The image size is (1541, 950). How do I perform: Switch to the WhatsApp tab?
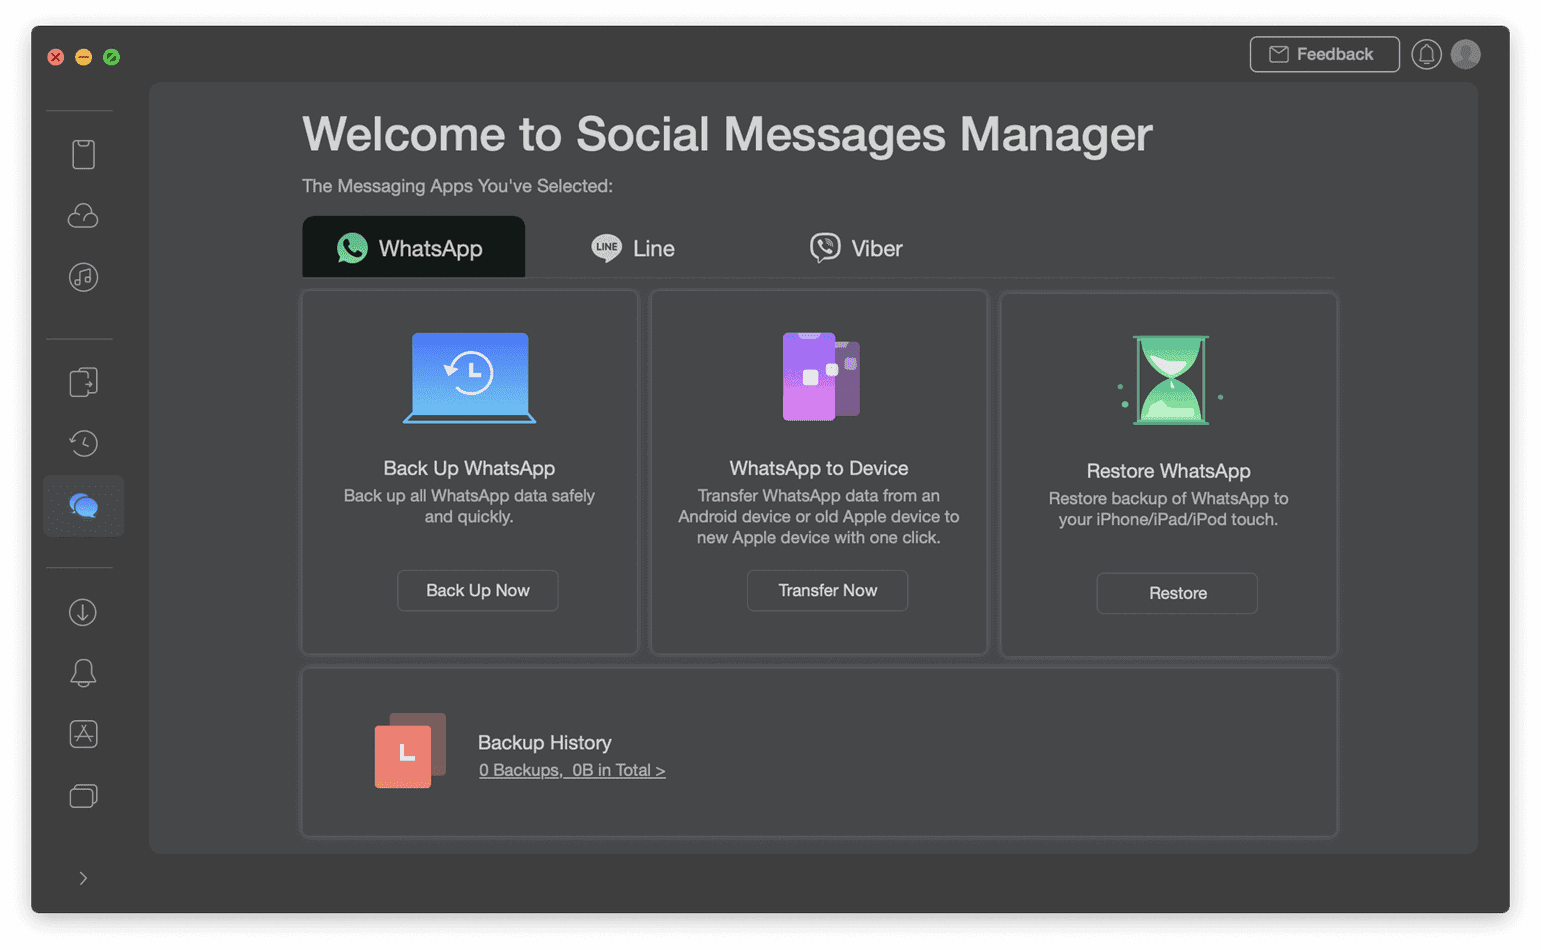click(x=413, y=247)
